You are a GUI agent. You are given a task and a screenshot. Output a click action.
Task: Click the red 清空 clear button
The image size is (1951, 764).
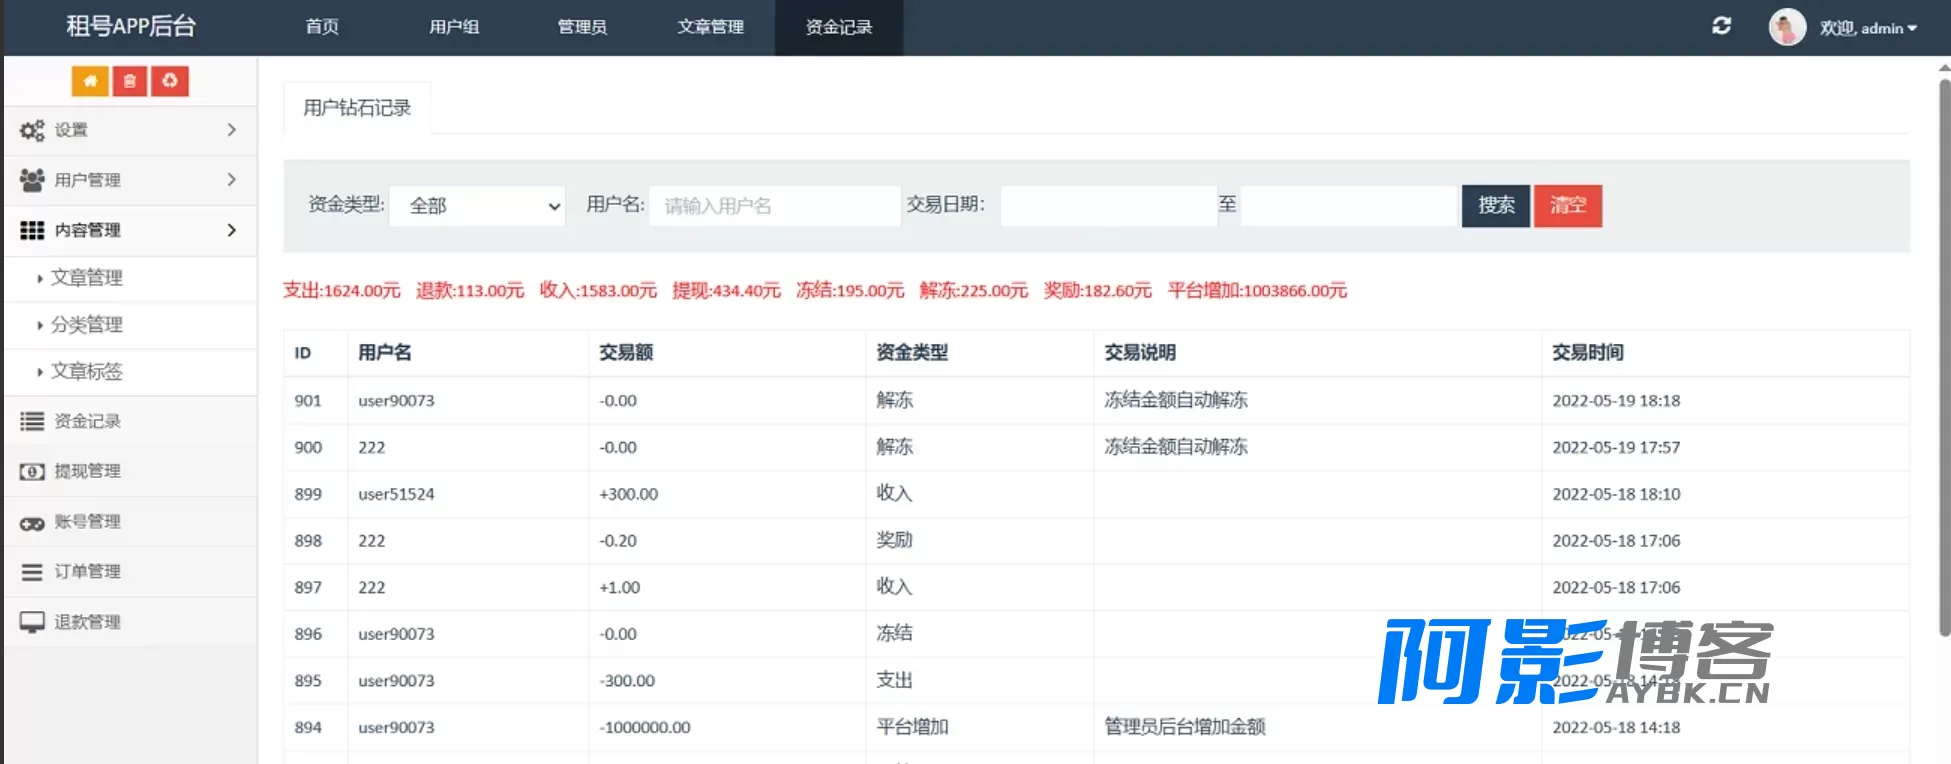[x=1568, y=206]
